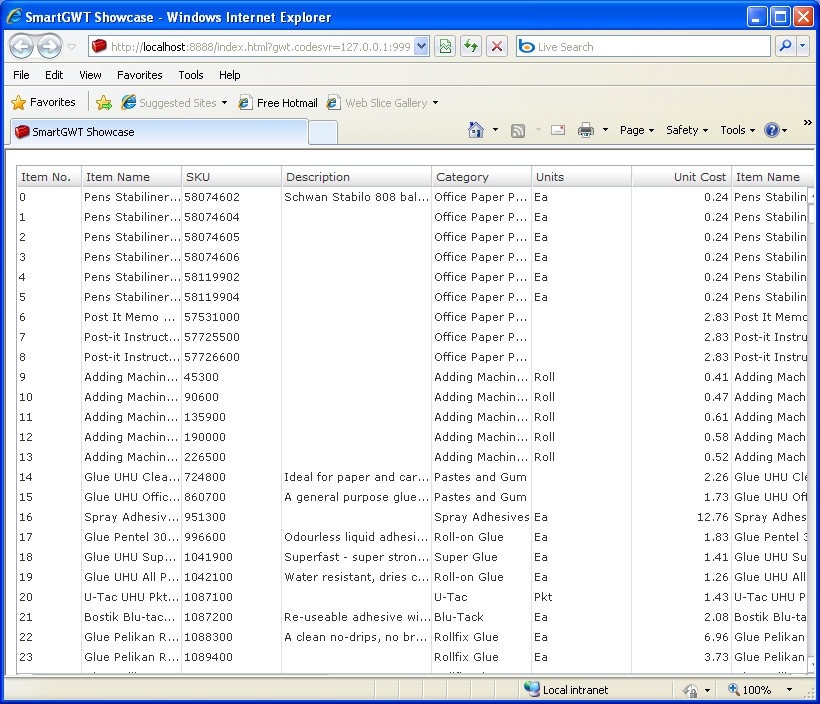Open the Tools menu in menu bar
The image size is (820, 704).
(191, 75)
